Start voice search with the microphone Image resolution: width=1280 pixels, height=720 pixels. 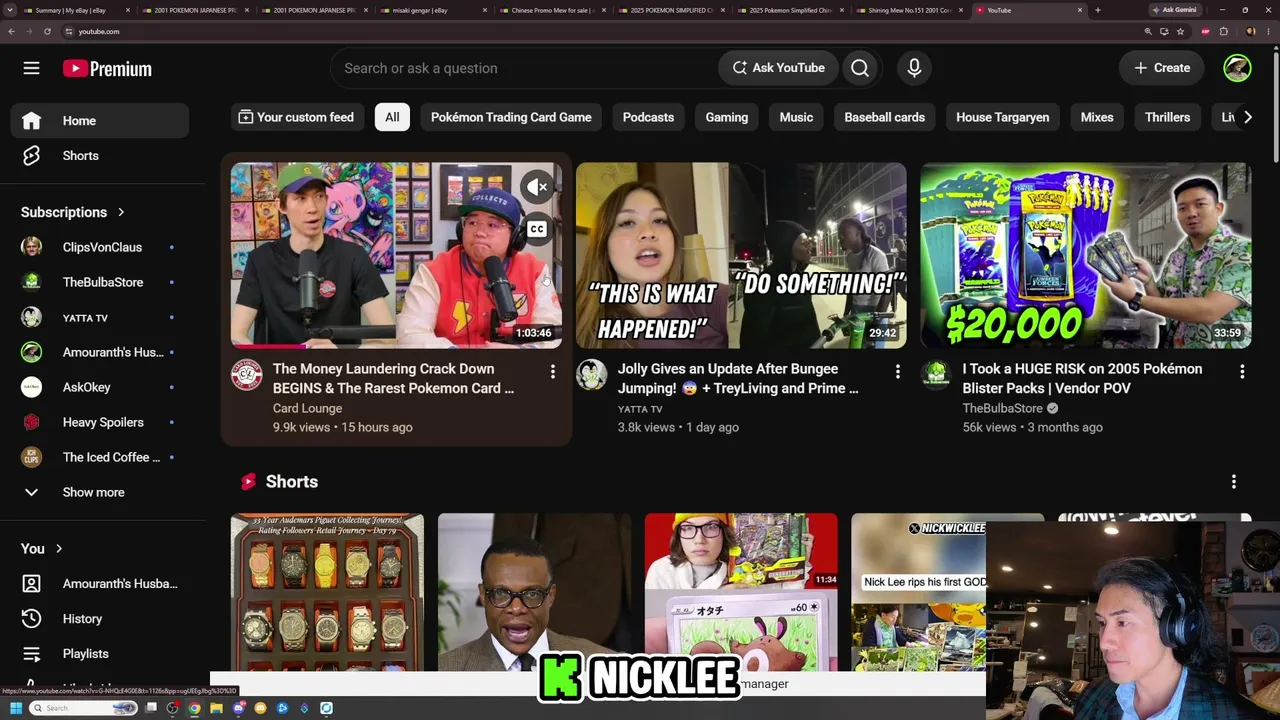point(914,68)
